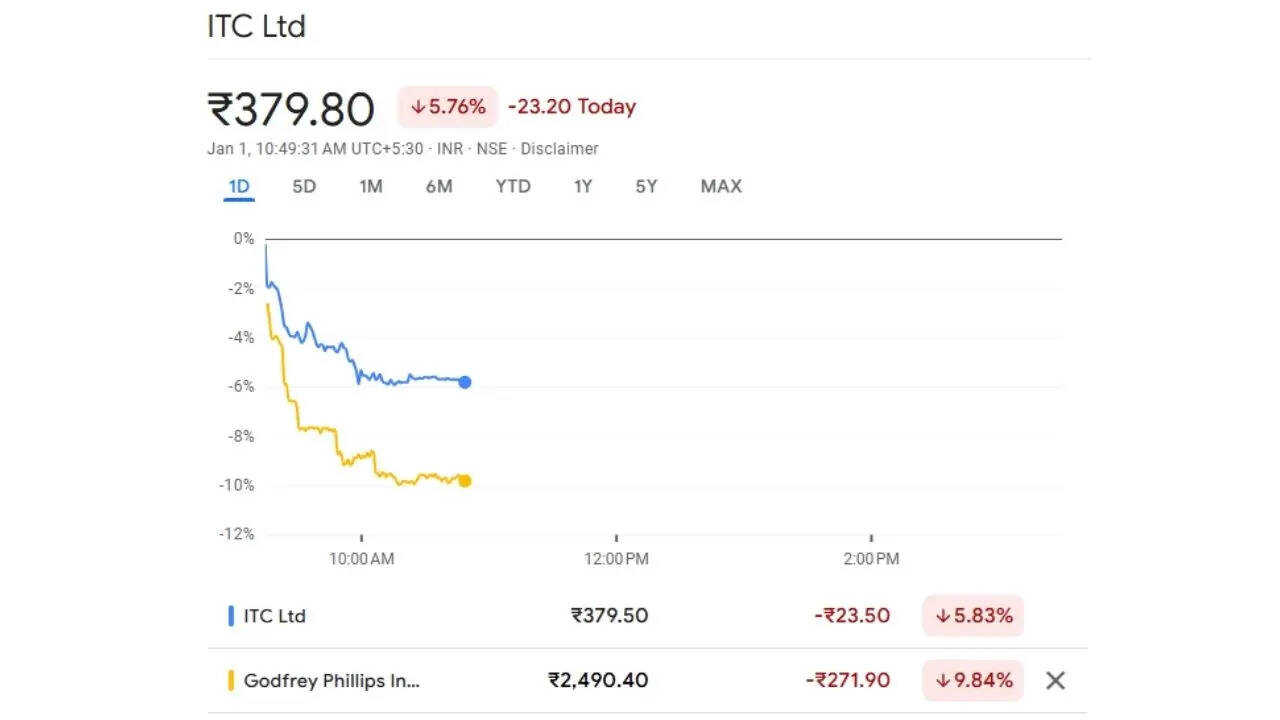Image resolution: width=1280 pixels, height=720 pixels.
Task: Click the yellow Godfrey Phillips endpoint dot
Action: [465, 481]
